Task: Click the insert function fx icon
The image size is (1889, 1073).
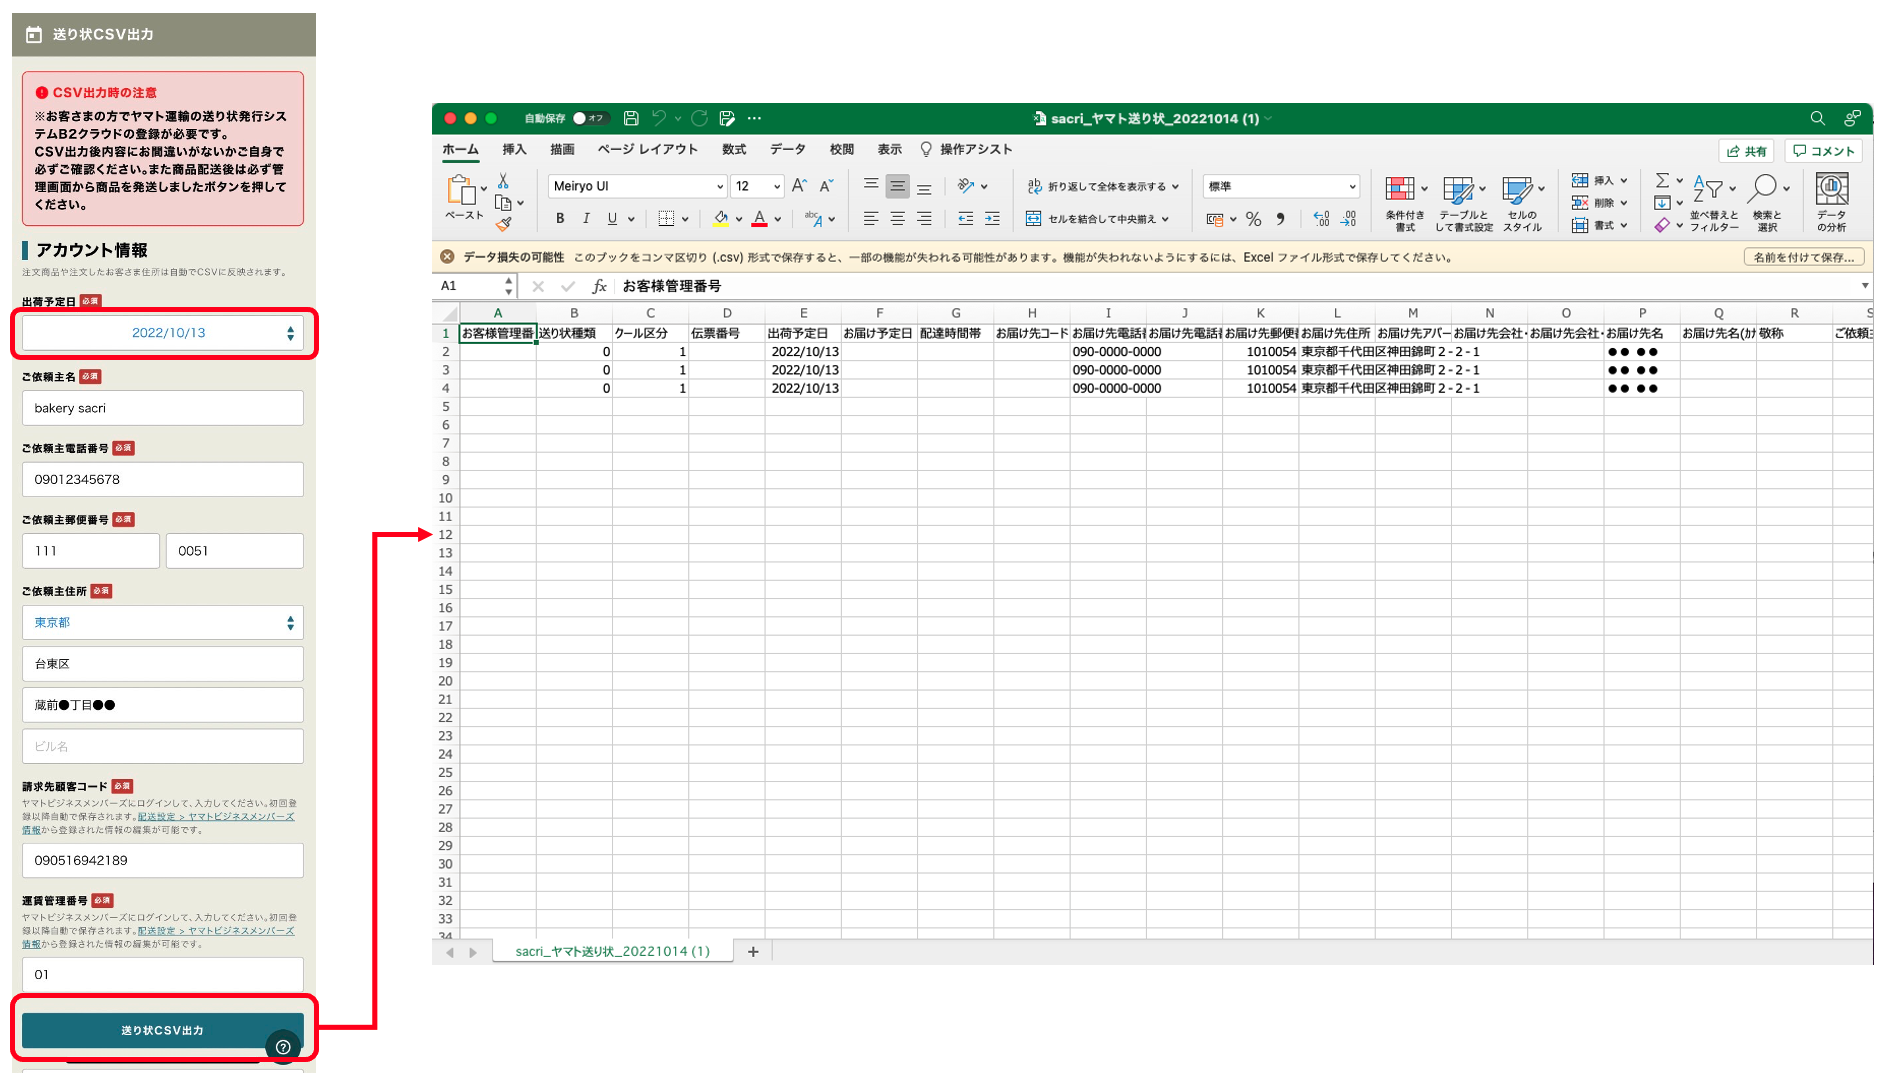Action: (x=599, y=286)
